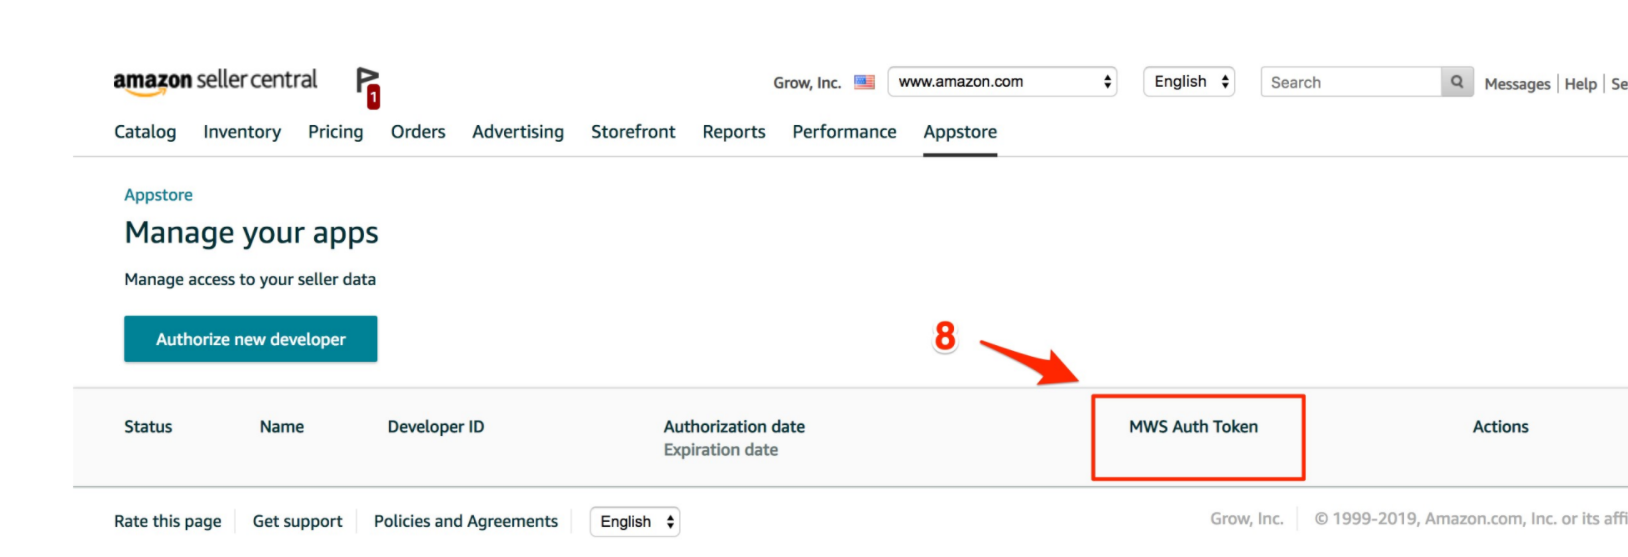Screen dimensions: 1628x557
Task: Open the top English language dropdown
Action: [1189, 82]
